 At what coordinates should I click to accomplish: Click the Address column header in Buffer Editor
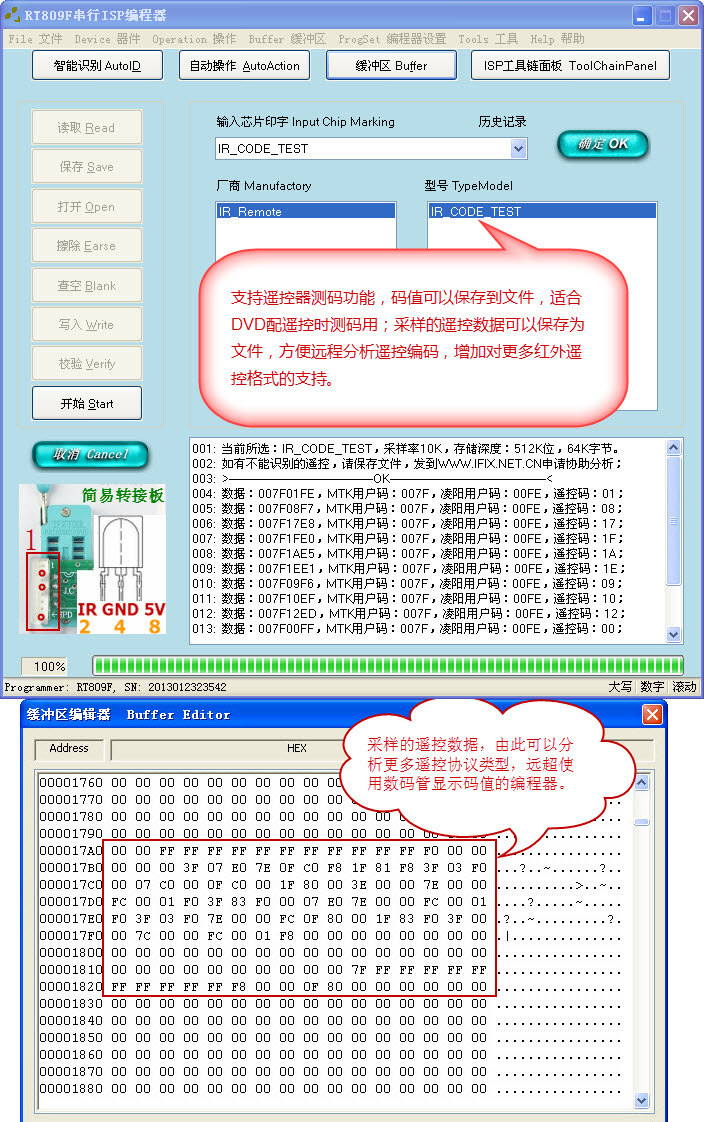tap(69, 749)
